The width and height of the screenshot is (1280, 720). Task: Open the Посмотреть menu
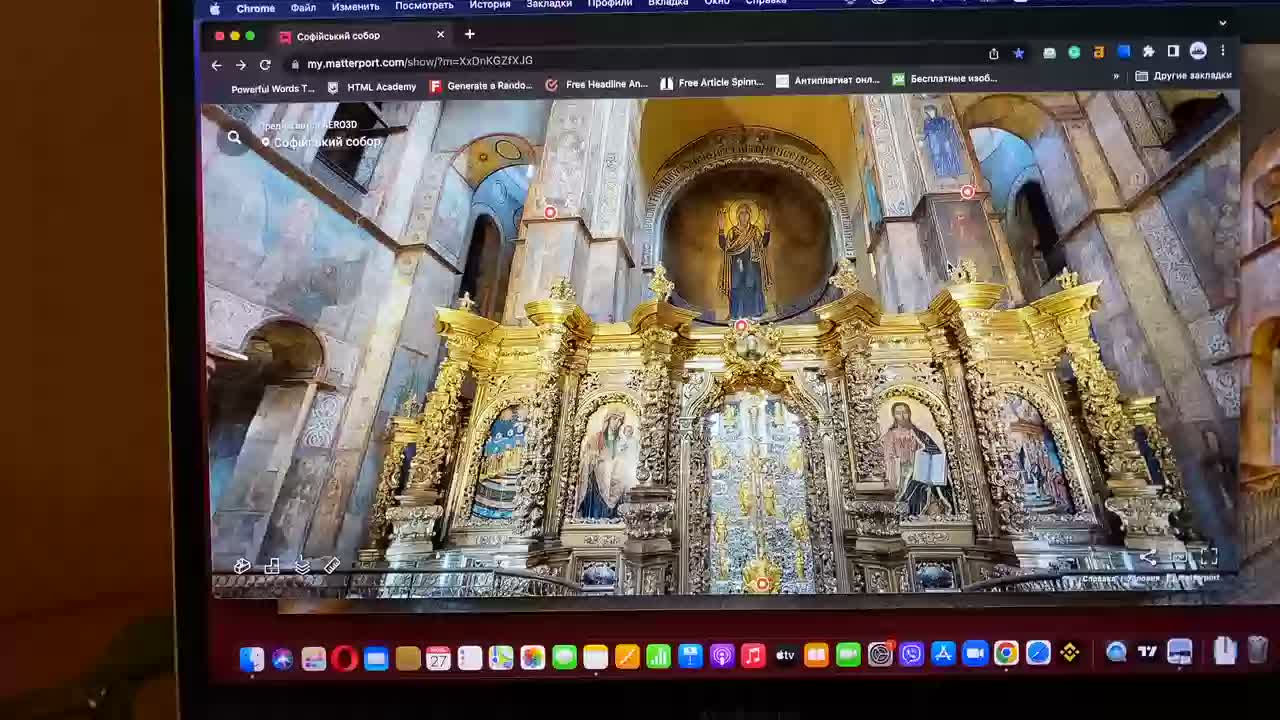coord(424,5)
